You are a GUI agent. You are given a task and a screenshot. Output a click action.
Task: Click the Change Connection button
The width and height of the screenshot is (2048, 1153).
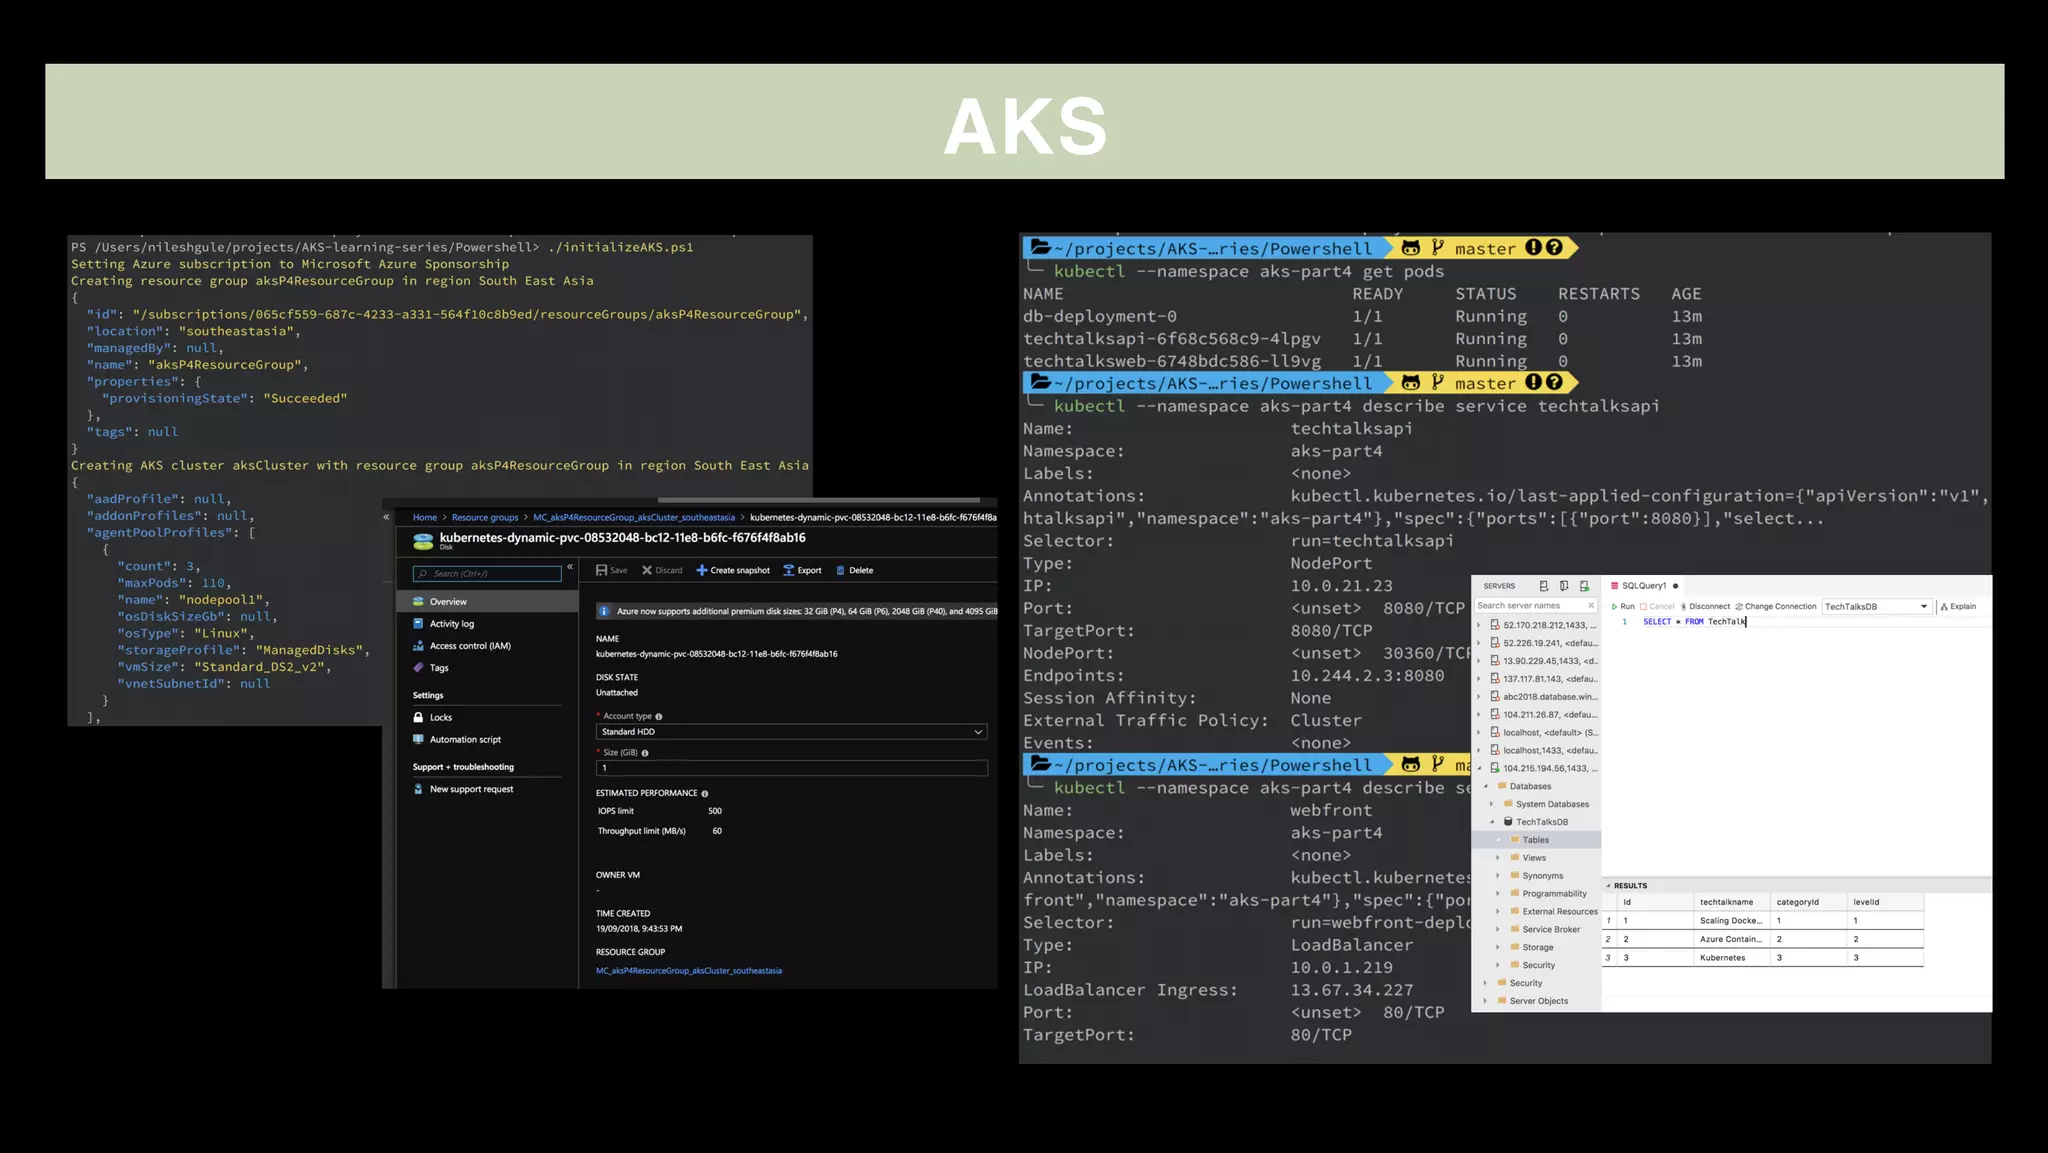point(1775,606)
